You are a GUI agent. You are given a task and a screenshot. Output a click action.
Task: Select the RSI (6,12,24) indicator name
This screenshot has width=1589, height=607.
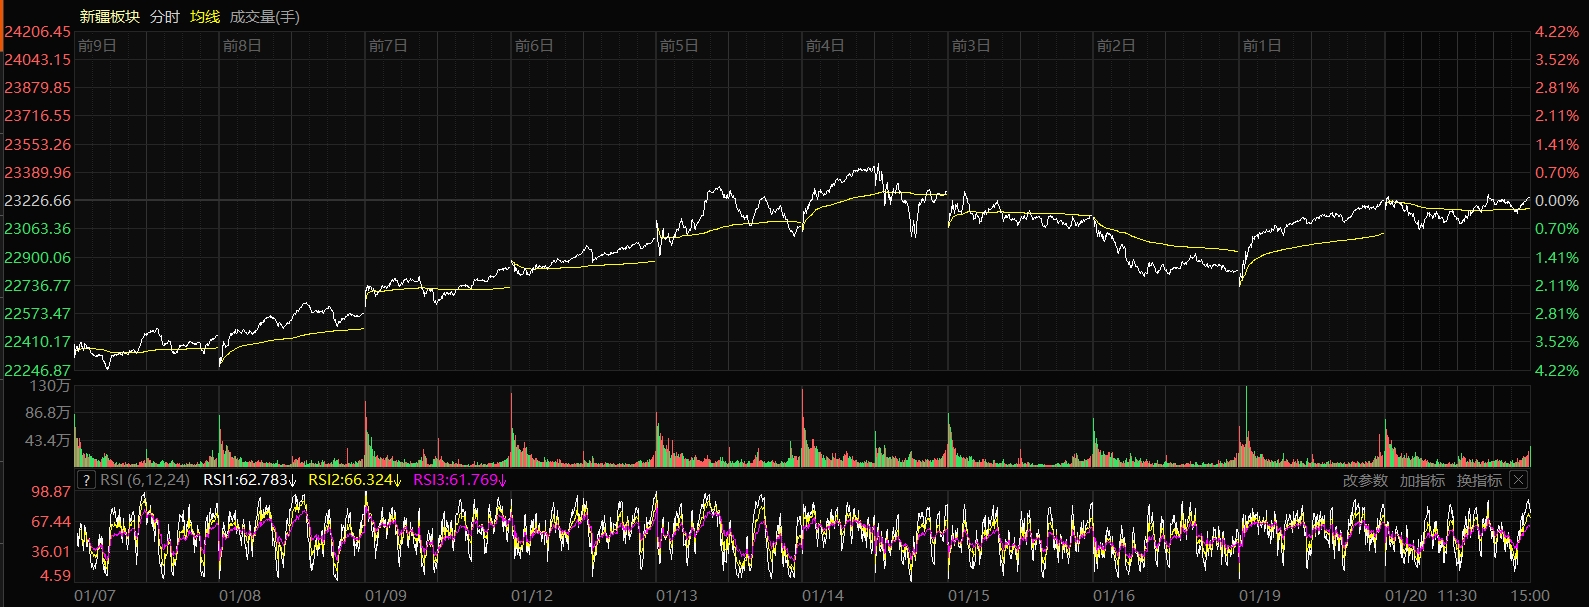(x=145, y=480)
